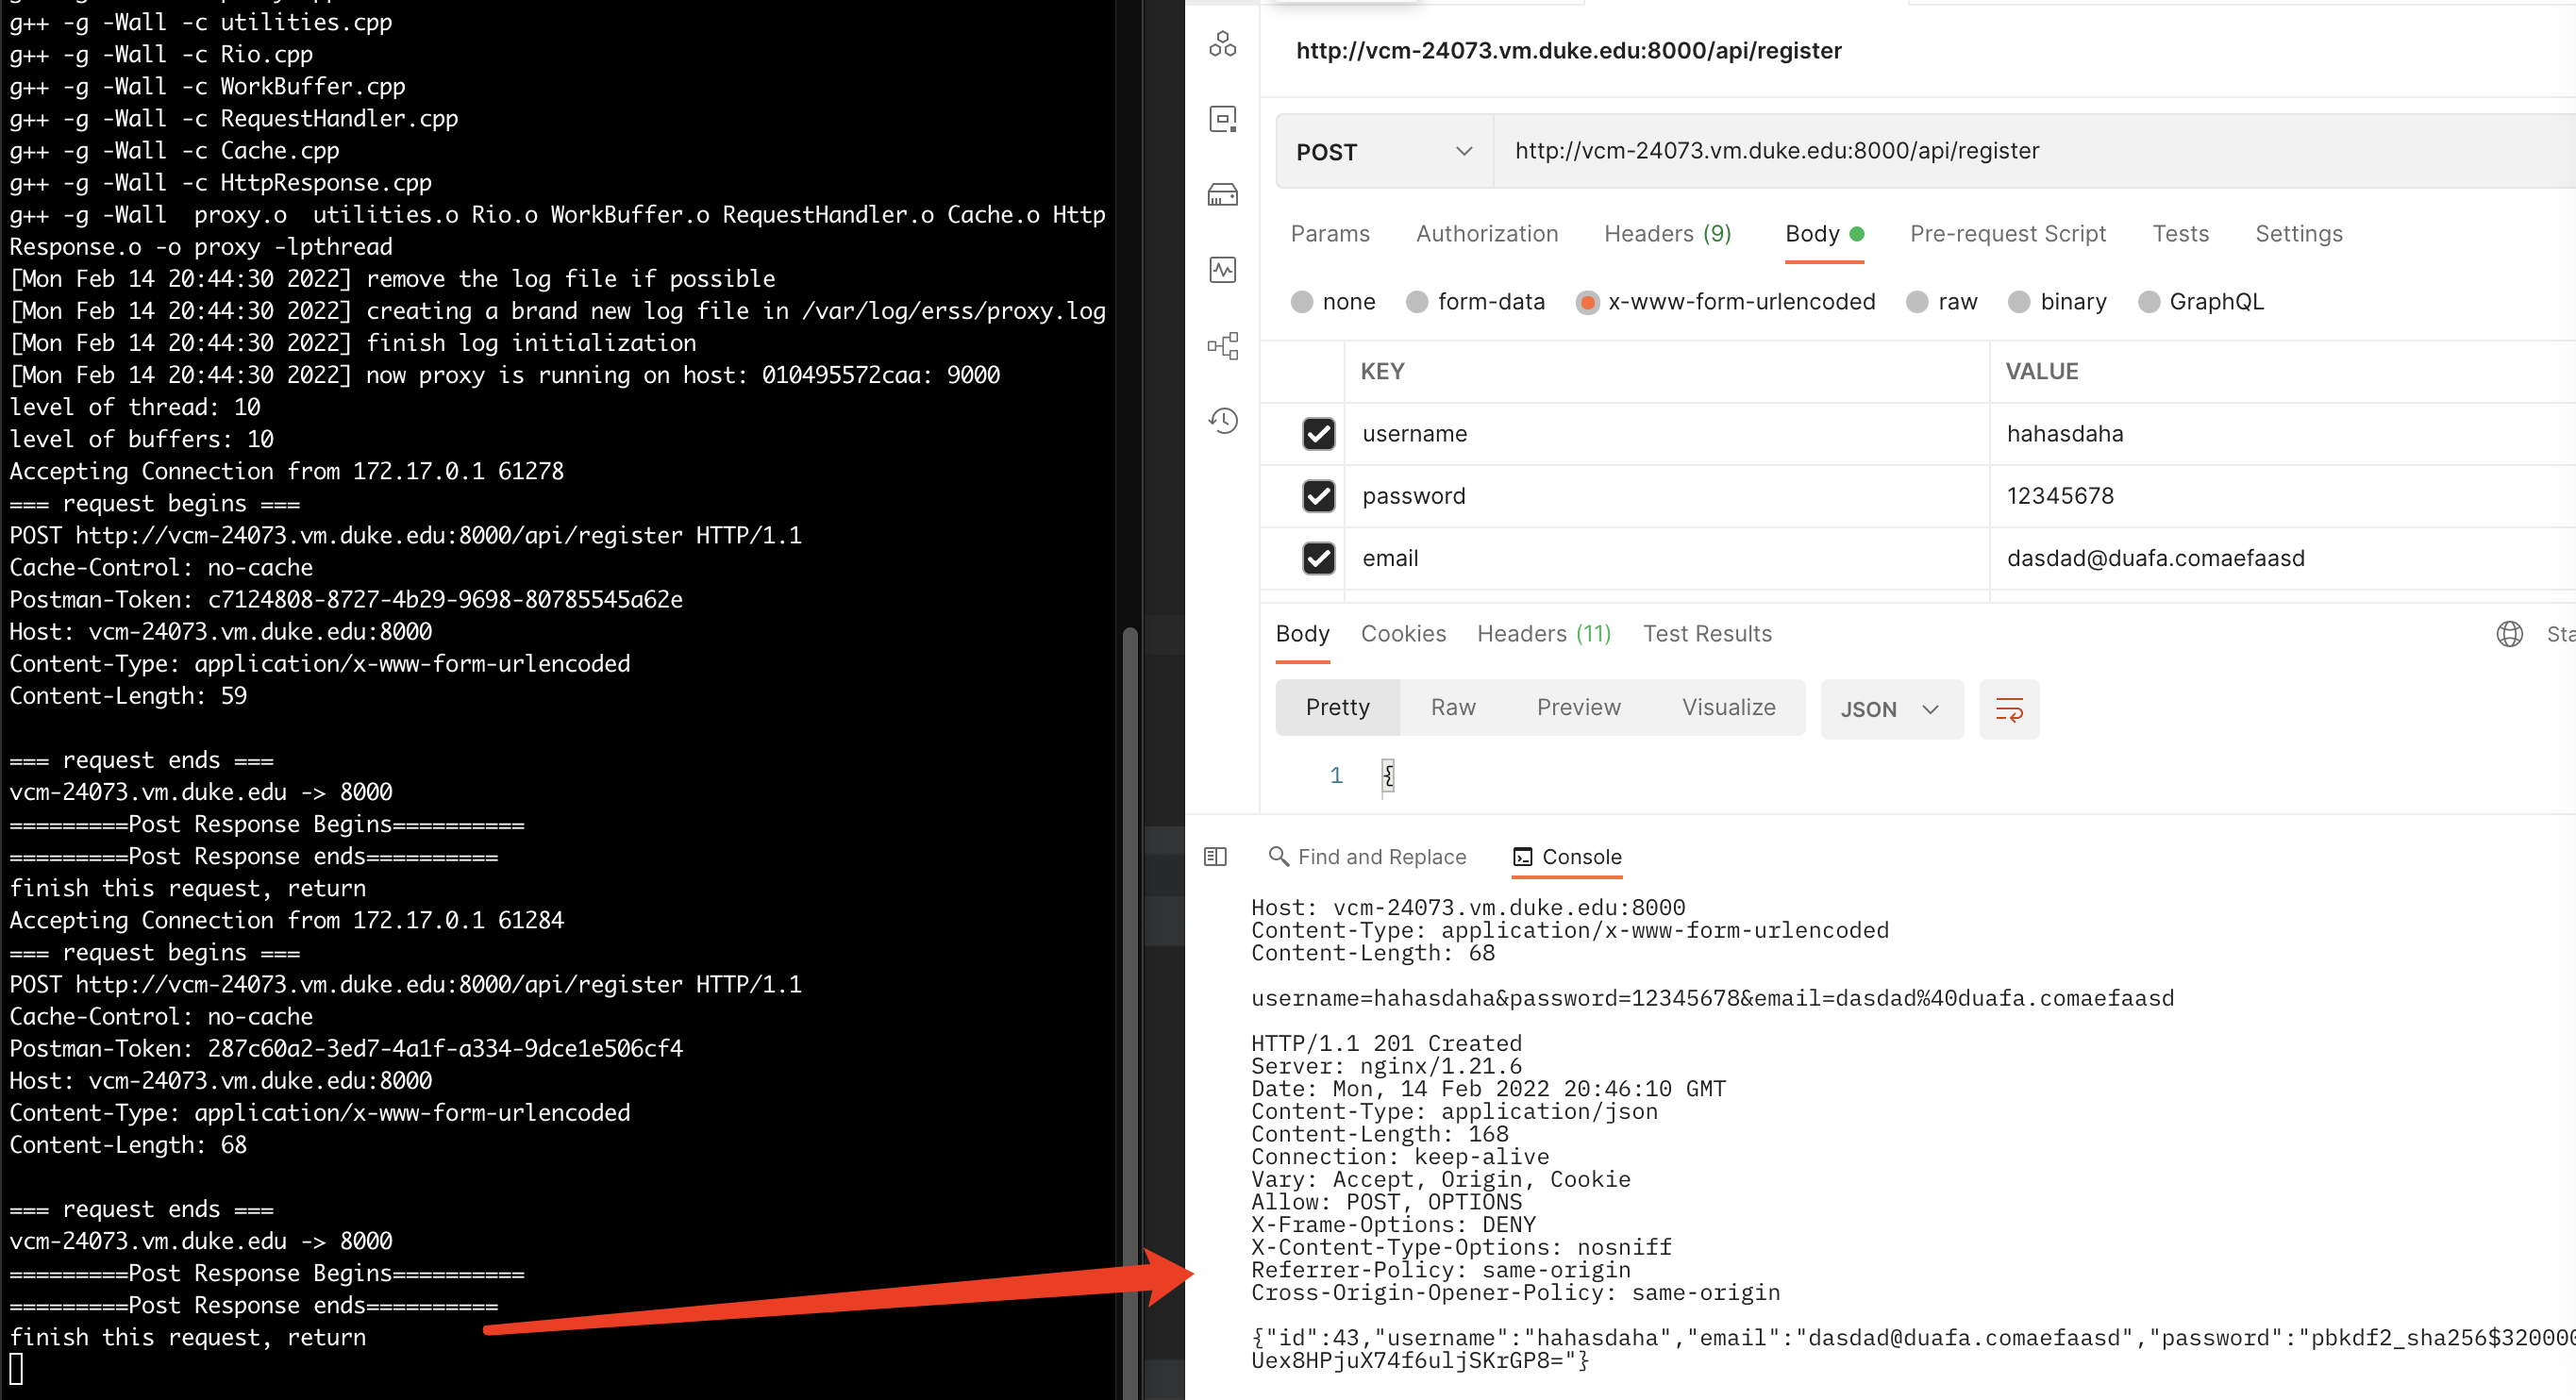Uncheck the username parameter checkbox

[1318, 434]
